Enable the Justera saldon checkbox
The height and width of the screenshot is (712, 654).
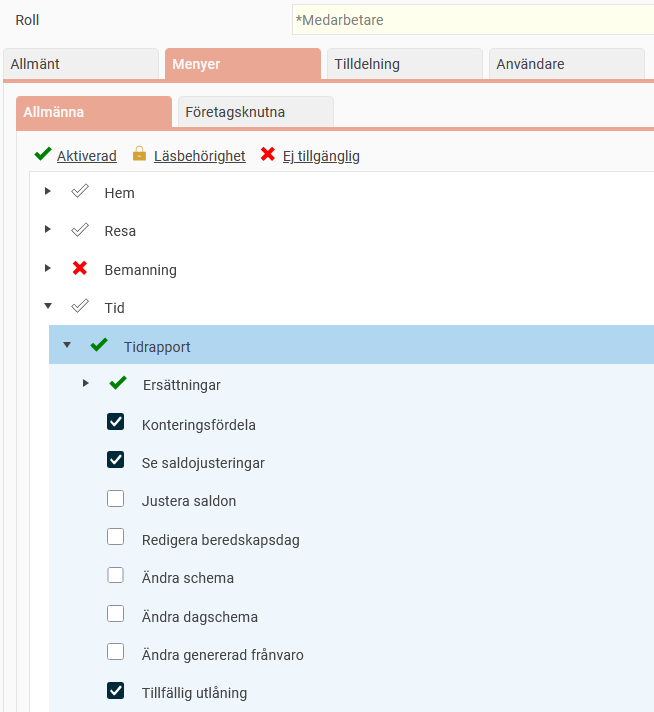coord(116,499)
